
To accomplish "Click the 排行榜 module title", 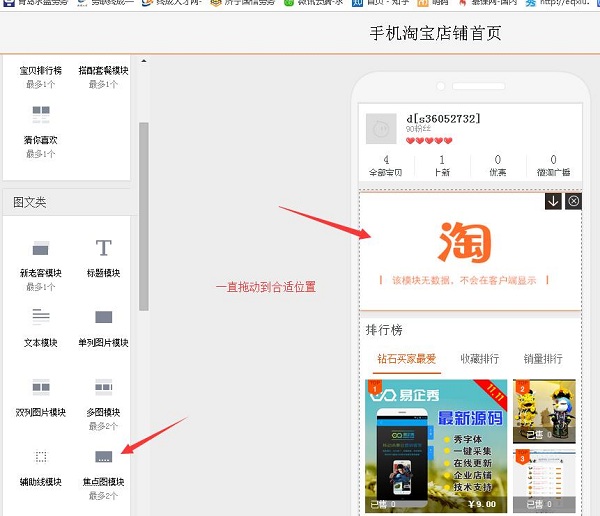I will (384, 330).
